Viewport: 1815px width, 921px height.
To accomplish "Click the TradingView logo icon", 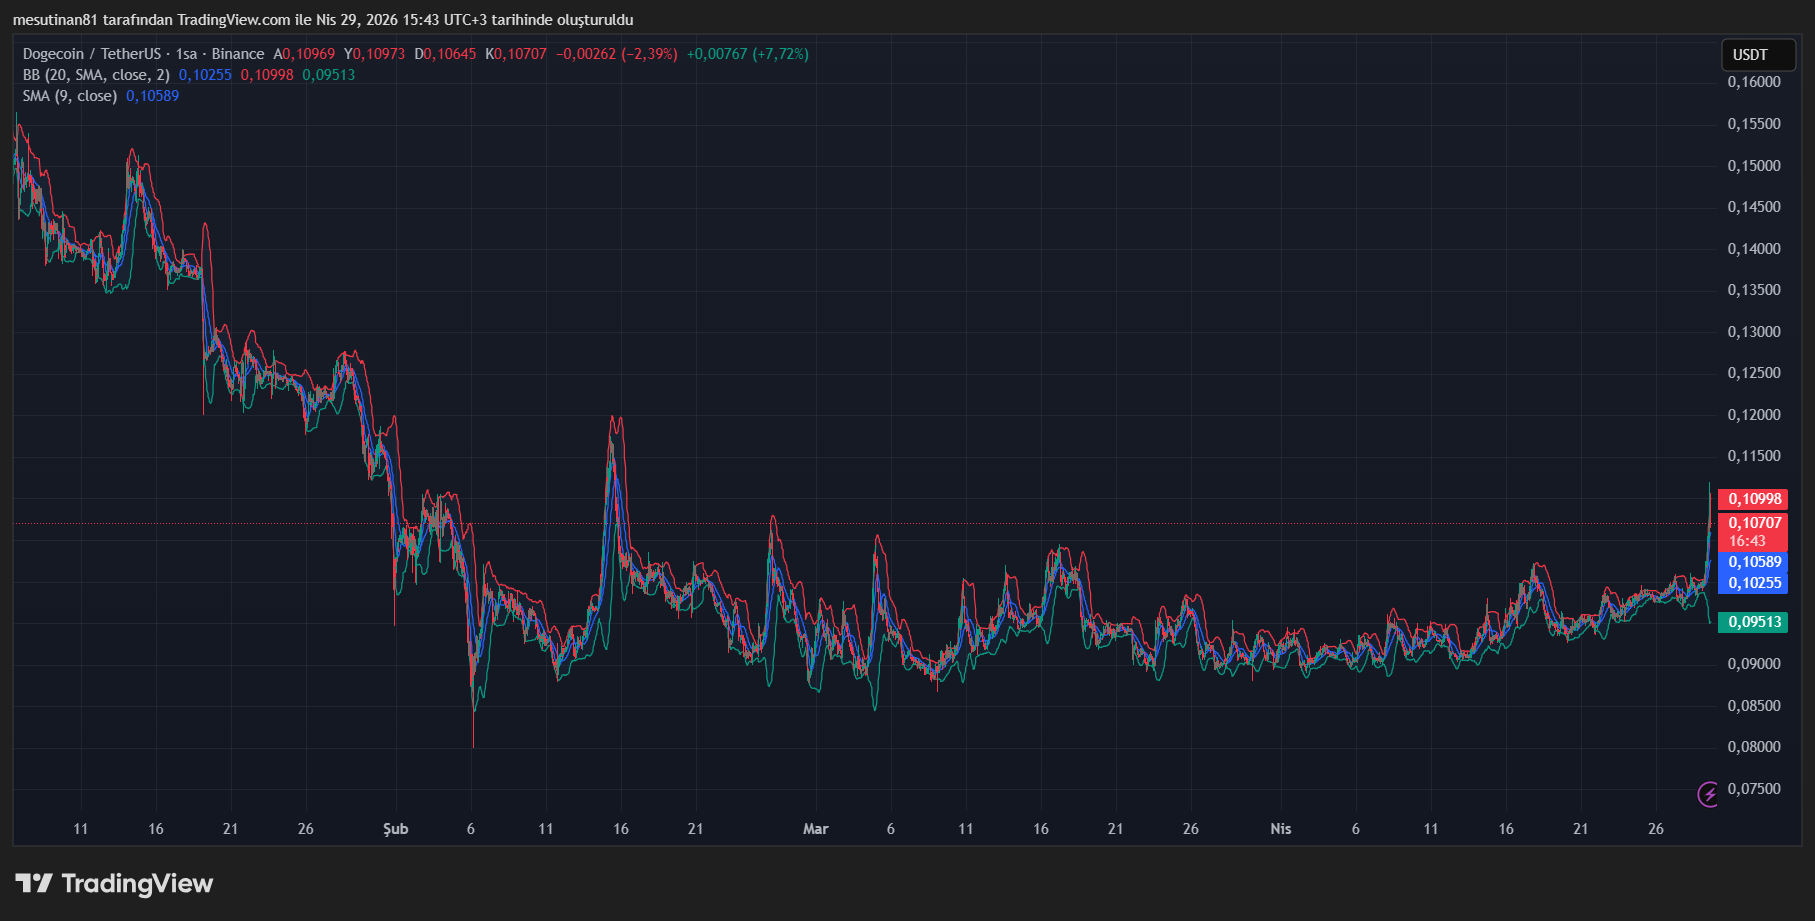I will pyautogui.click(x=34, y=883).
